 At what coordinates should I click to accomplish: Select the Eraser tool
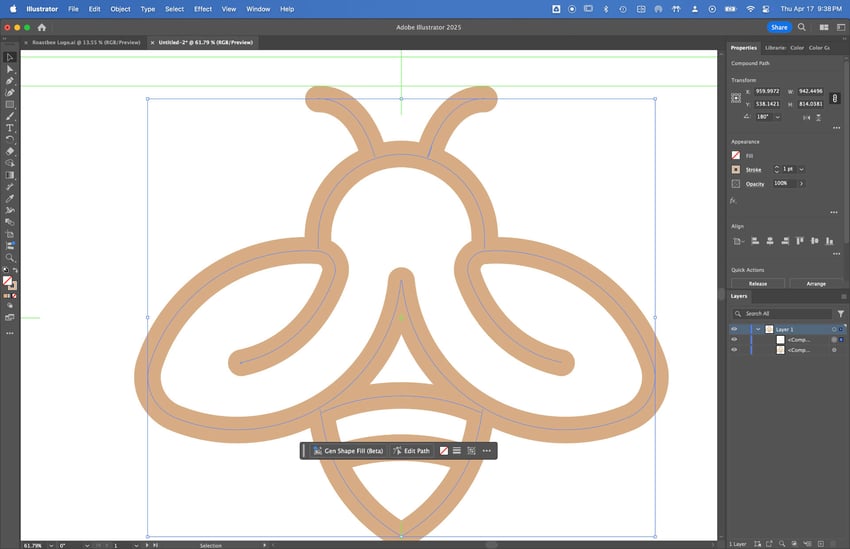pos(10,151)
